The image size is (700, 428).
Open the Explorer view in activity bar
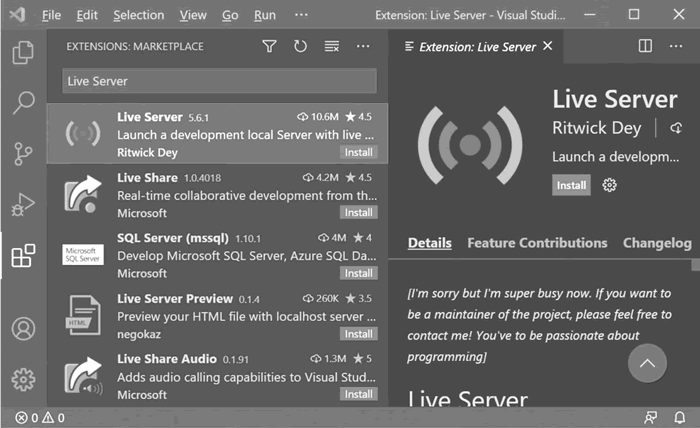point(23,53)
